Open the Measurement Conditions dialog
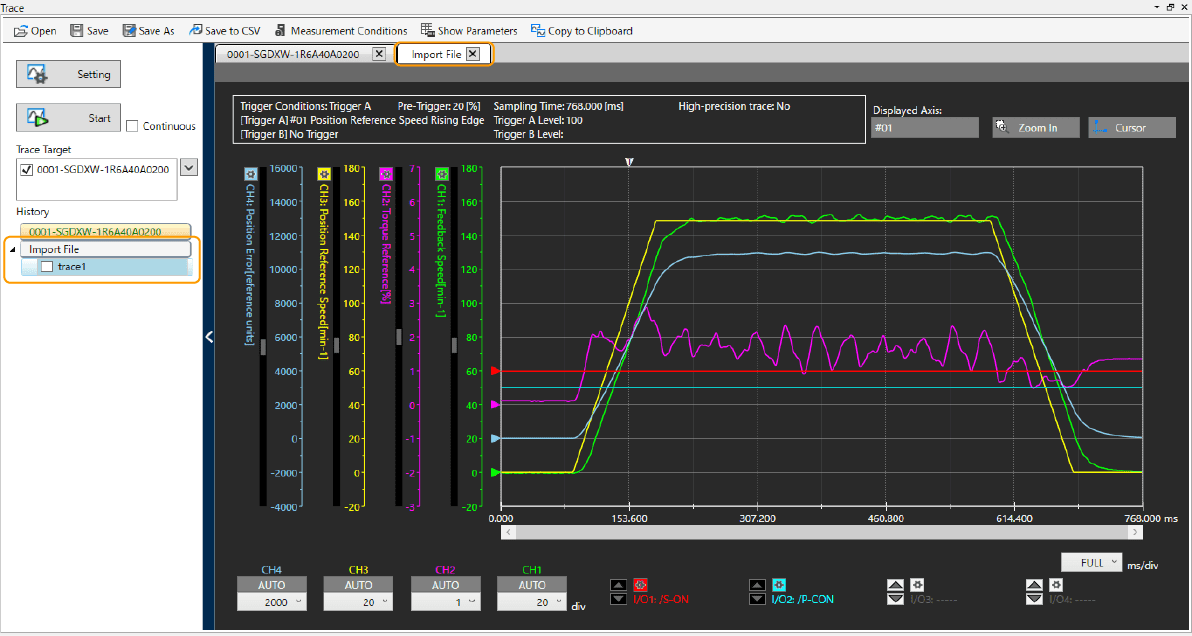 [341, 31]
